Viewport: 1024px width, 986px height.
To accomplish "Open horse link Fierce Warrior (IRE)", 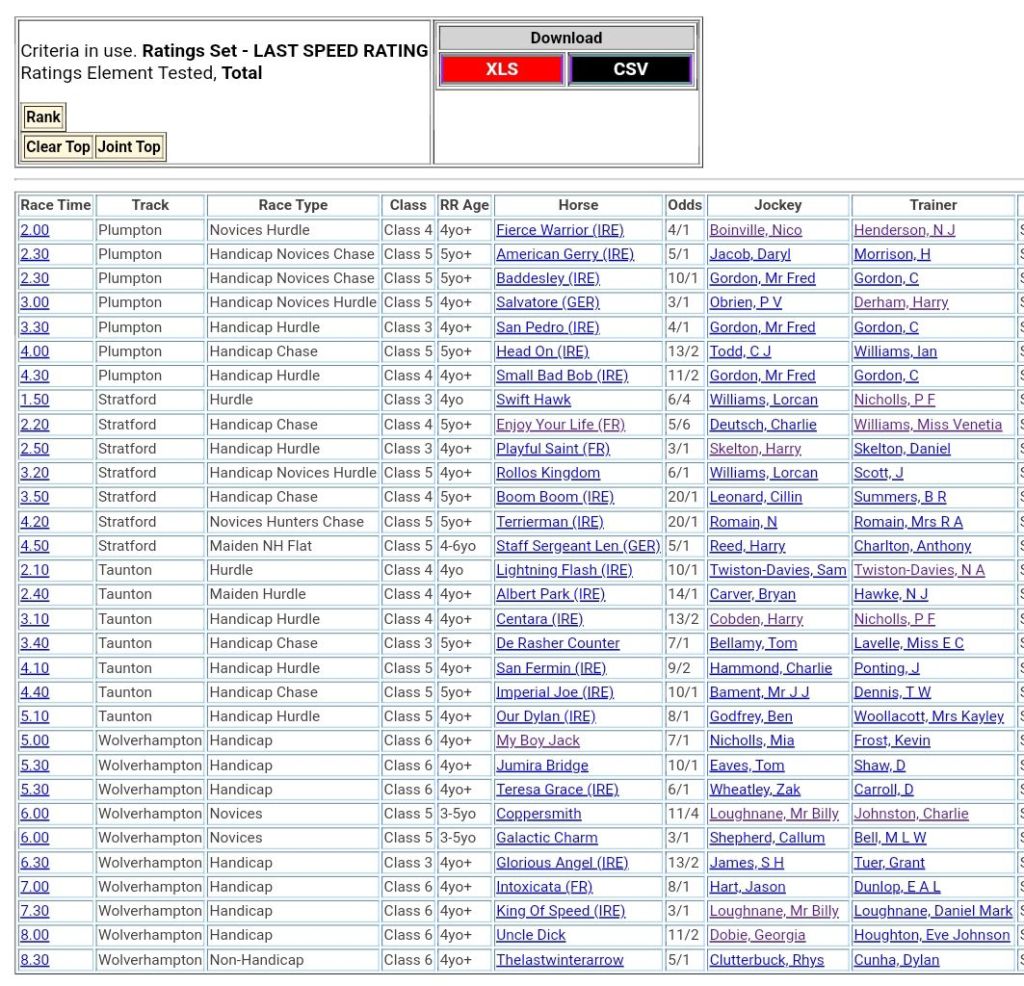I will point(559,230).
